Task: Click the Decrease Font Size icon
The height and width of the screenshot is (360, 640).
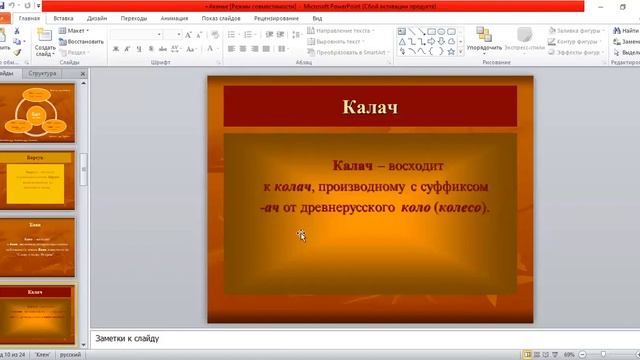Action: pyautogui.click(x=199, y=35)
